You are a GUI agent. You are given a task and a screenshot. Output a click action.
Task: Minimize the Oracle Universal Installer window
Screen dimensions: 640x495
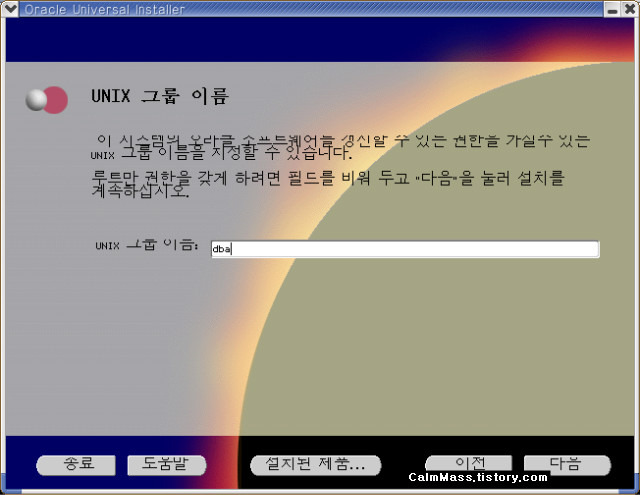click(612, 9)
